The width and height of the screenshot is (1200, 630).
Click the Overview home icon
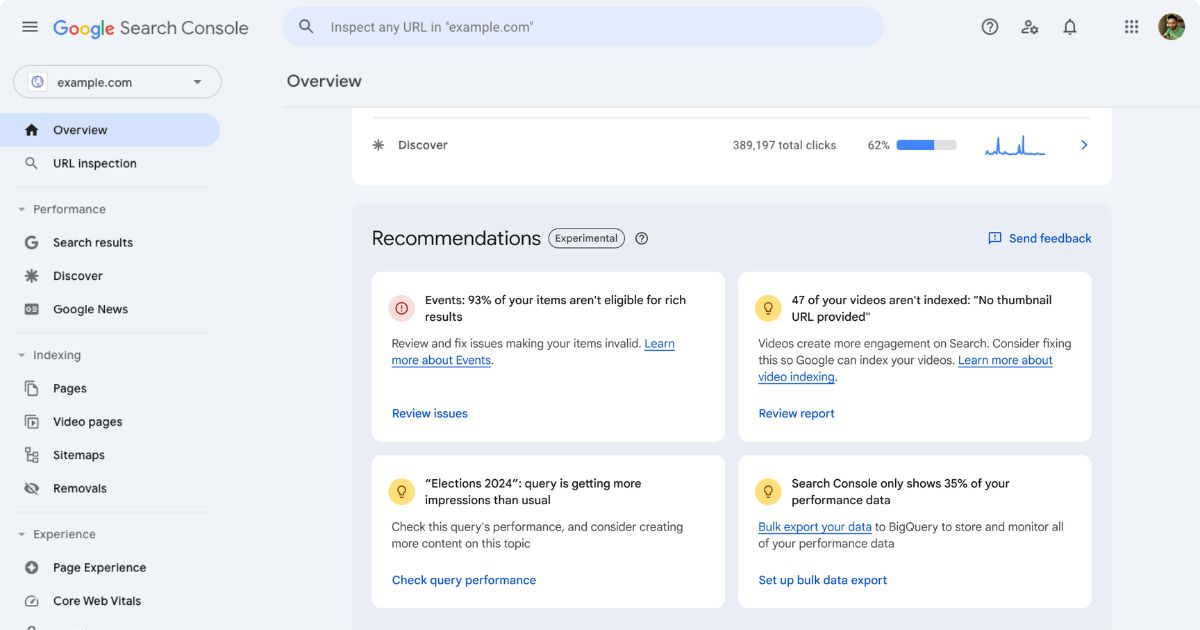pos(32,130)
